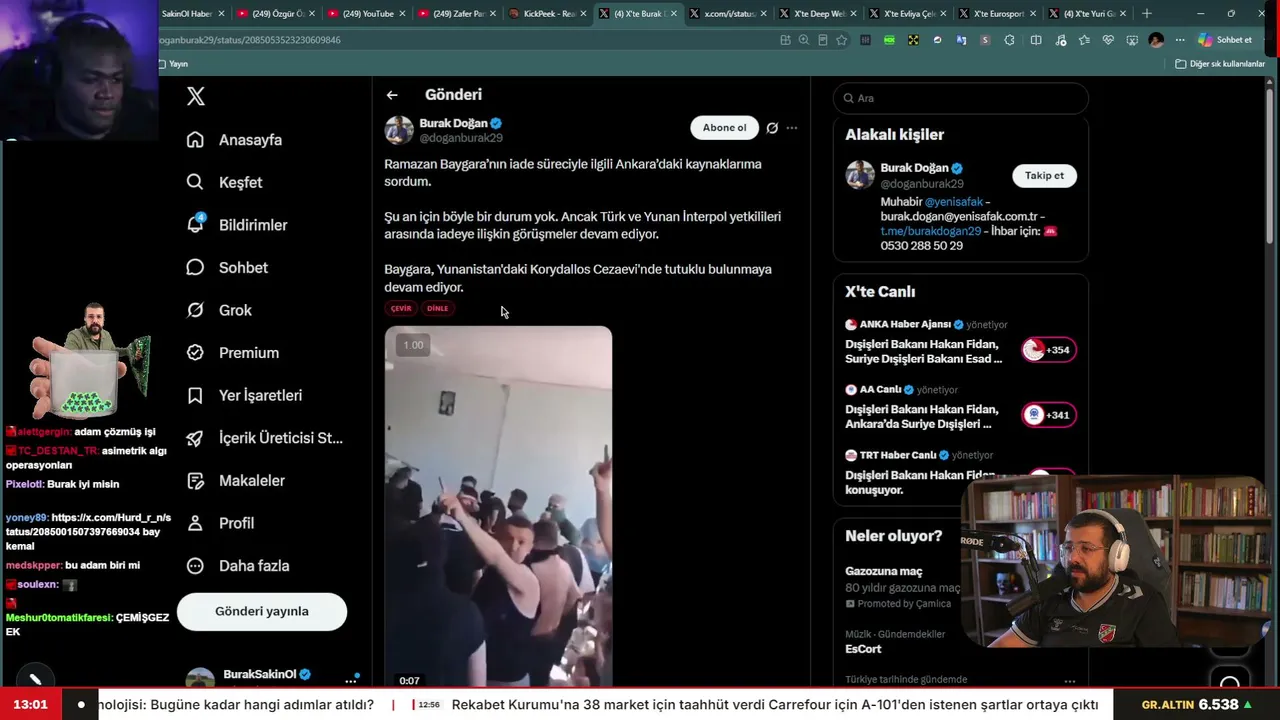Click the Abone ol subscribe button
The width and height of the screenshot is (1280, 720).
(x=724, y=128)
